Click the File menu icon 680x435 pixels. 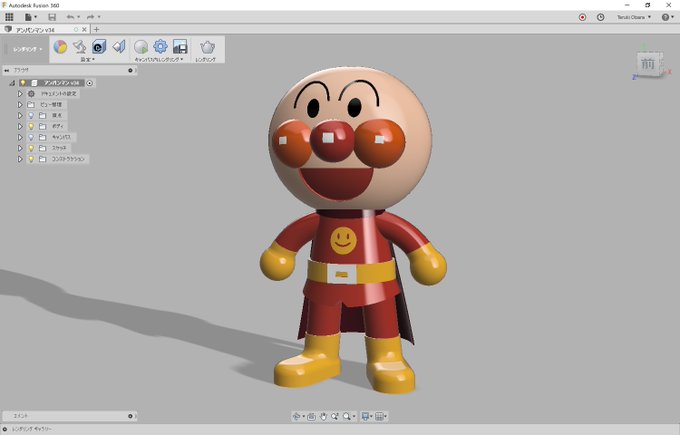pos(30,17)
